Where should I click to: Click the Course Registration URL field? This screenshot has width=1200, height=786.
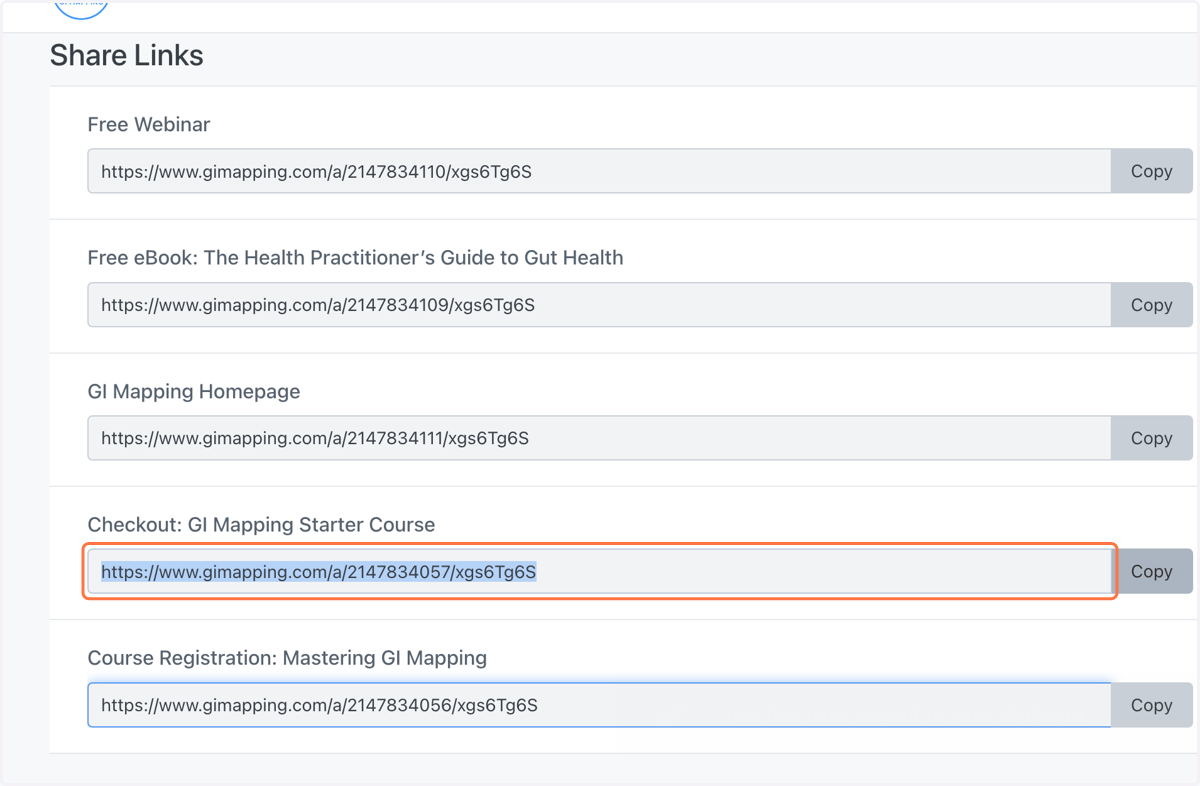tap(599, 705)
